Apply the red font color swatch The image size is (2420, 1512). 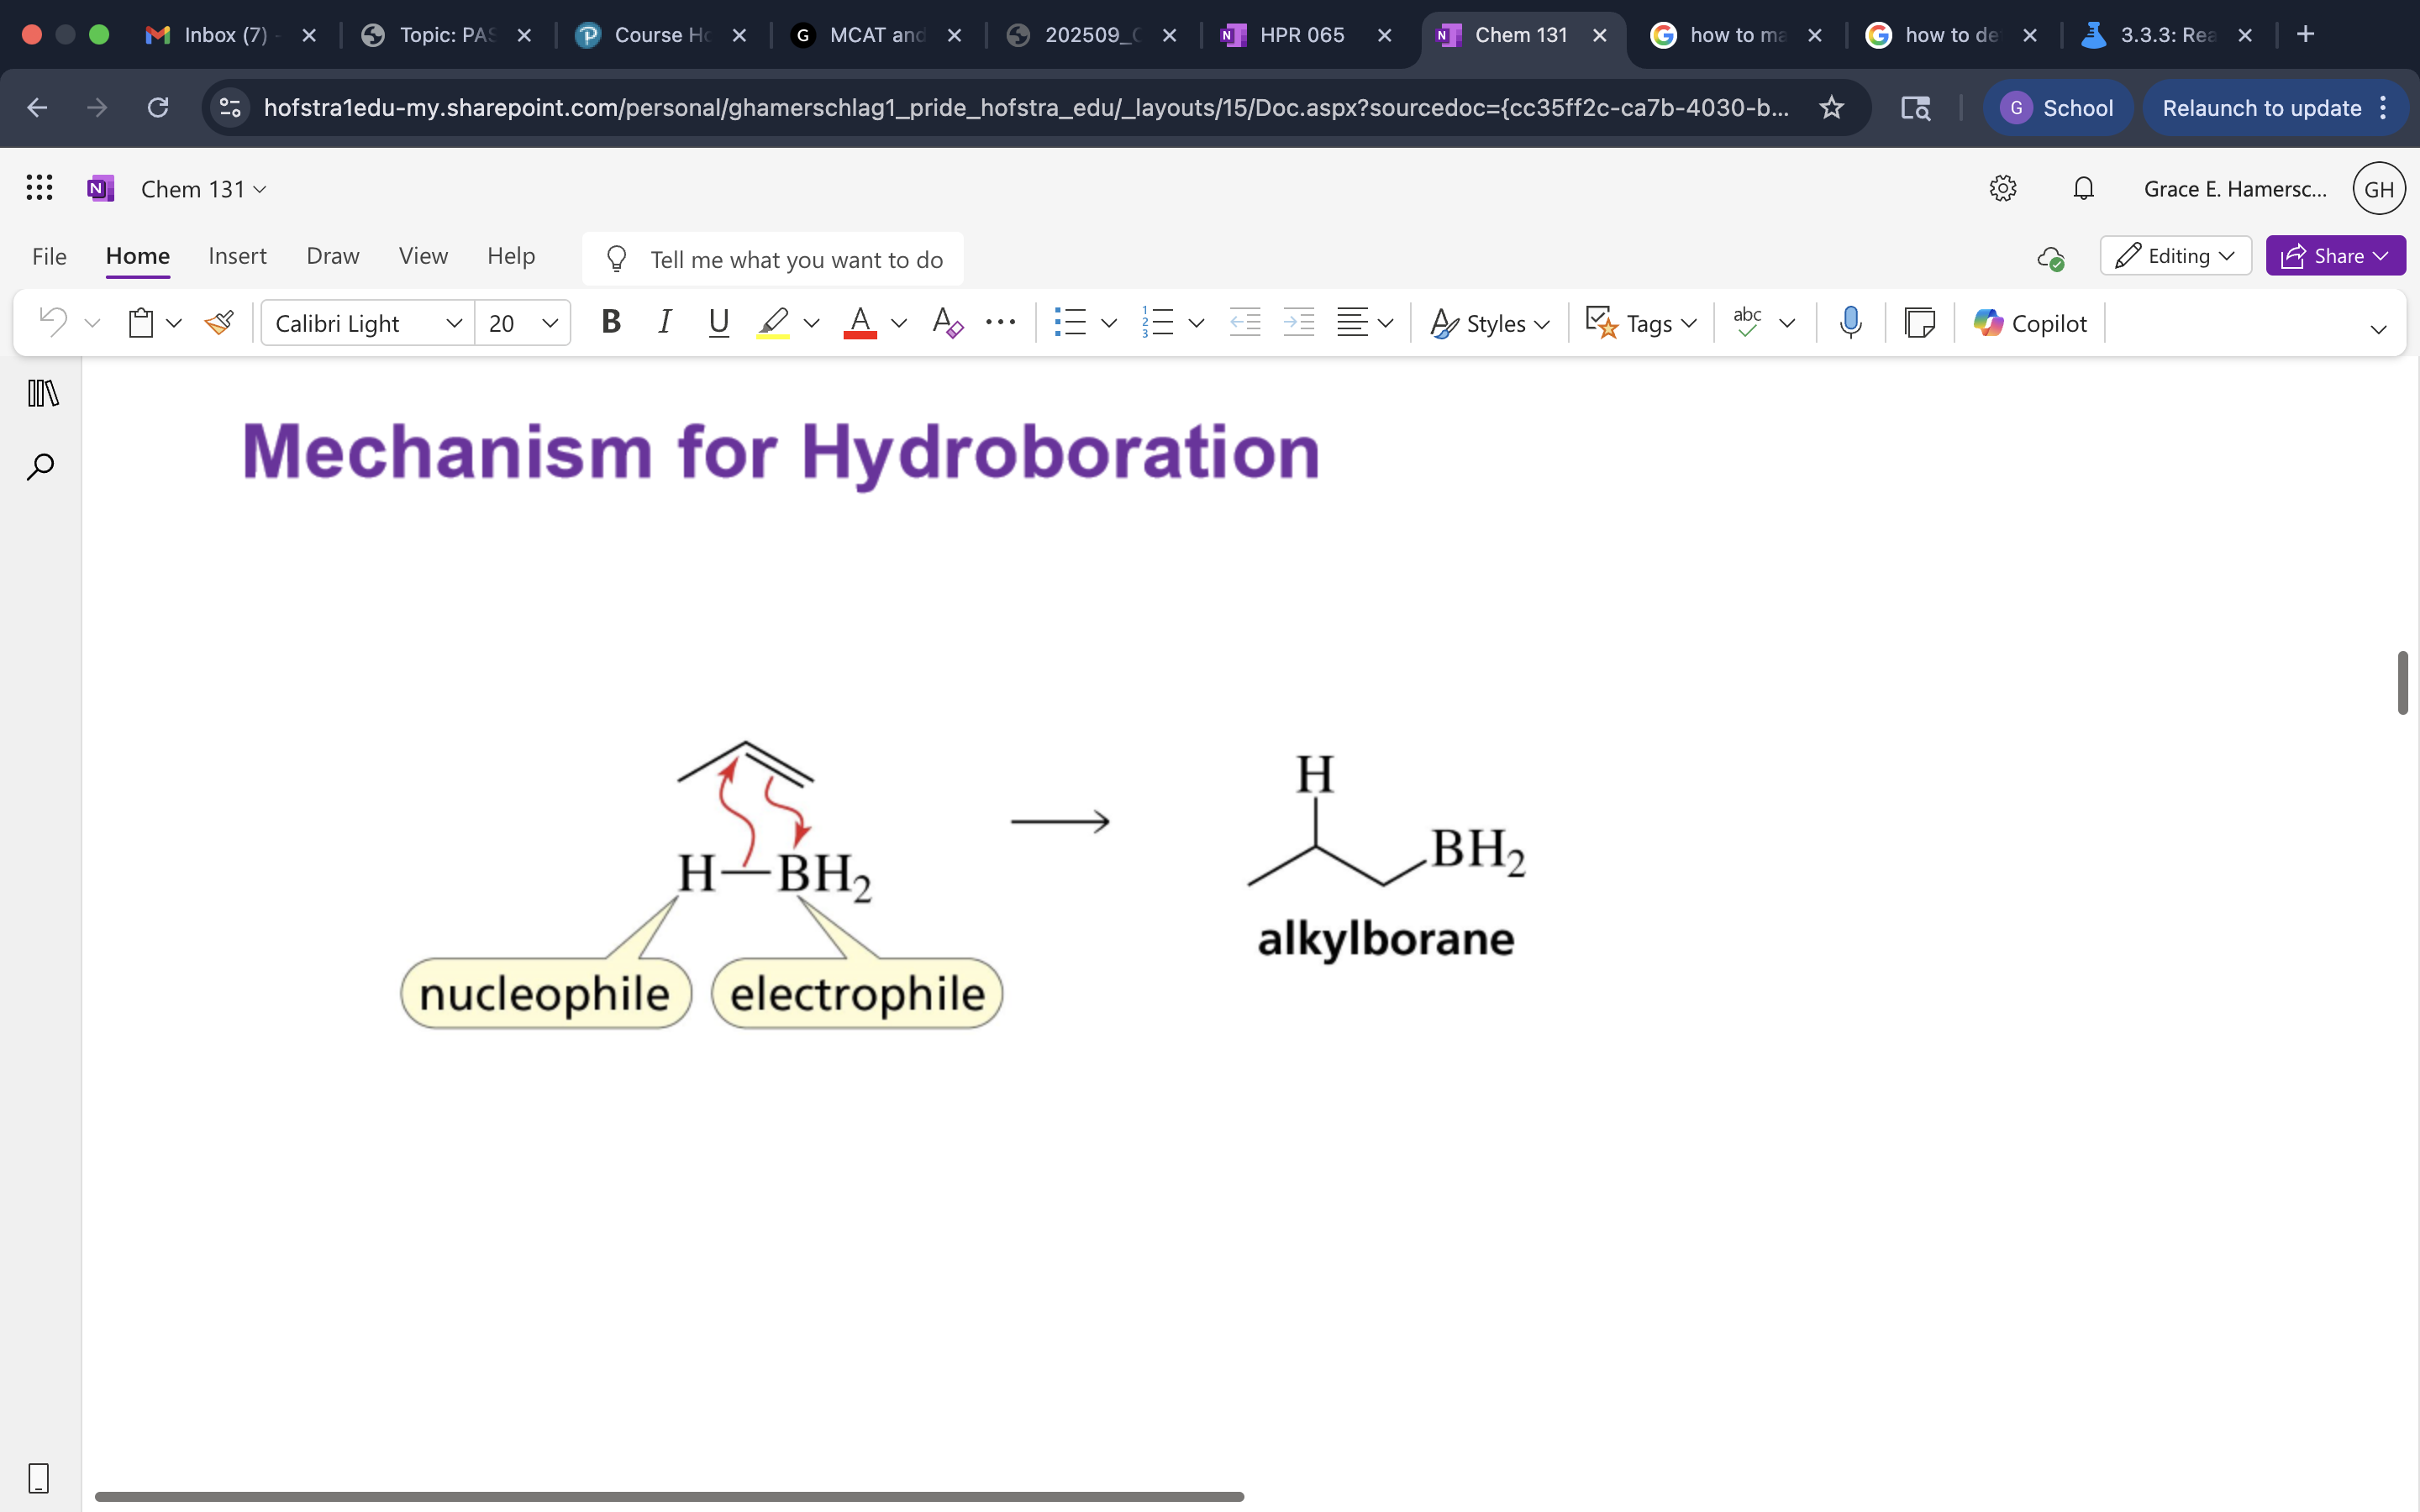coord(860,323)
